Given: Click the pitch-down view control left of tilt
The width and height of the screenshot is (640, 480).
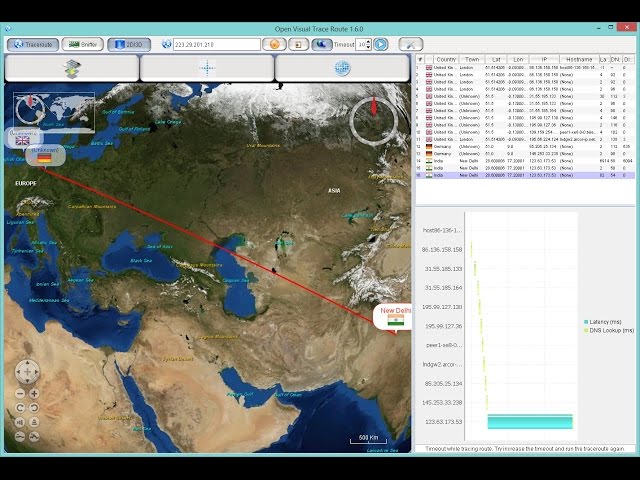Looking at the screenshot, I should (x=20, y=422).
